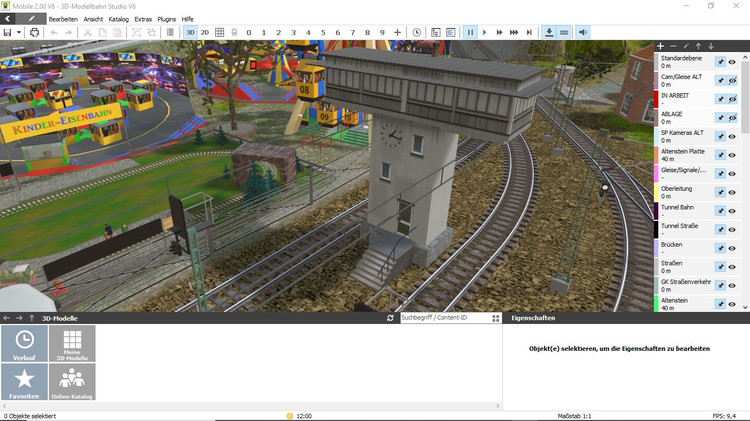The height and width of the screenshot is (421, 750).
Task: Click the yellow Oberleitung color swatch
Action: 656,192
